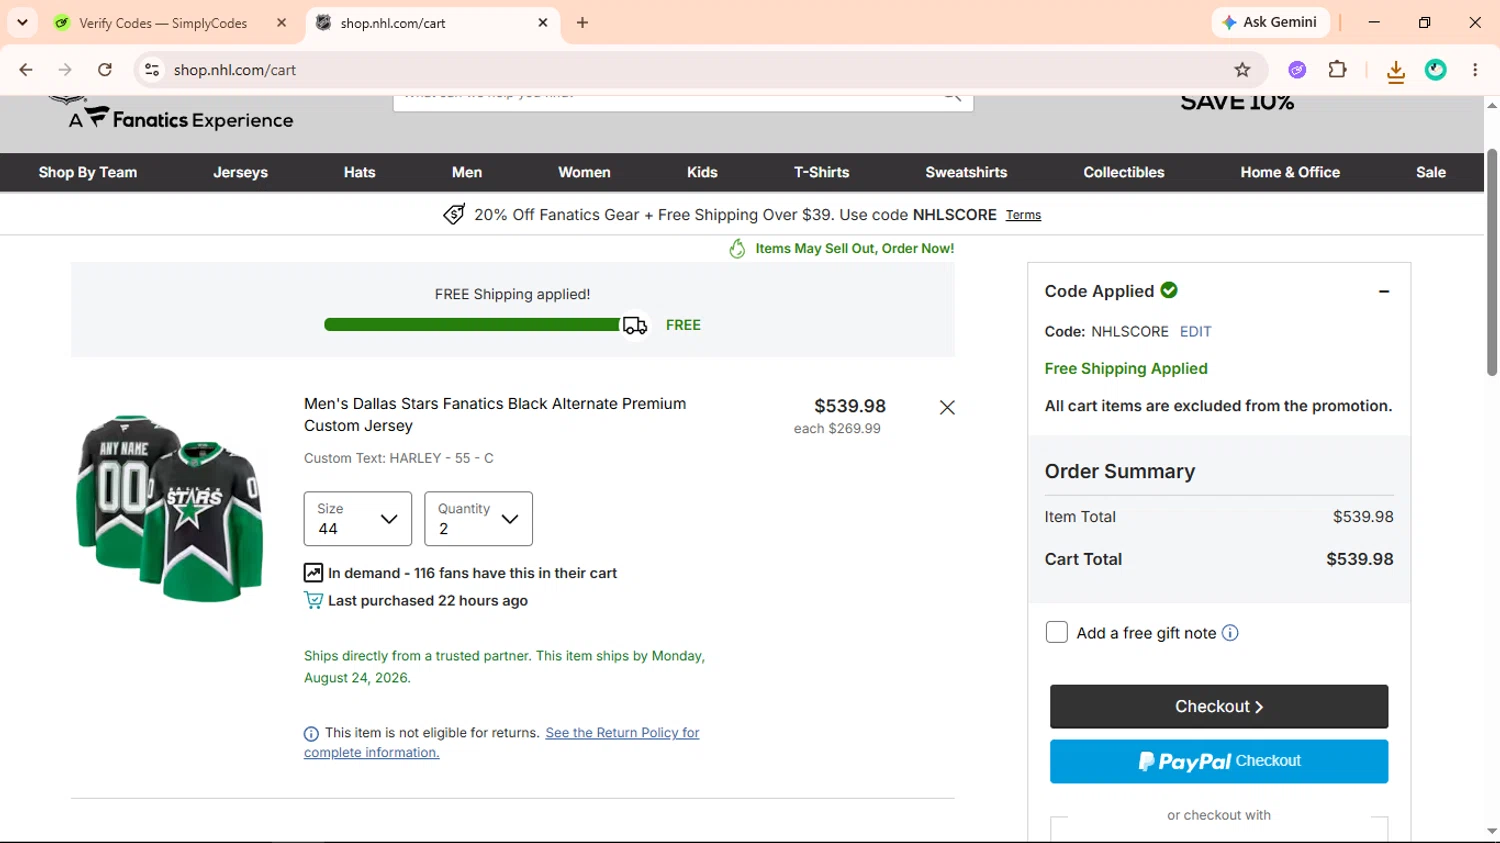Screen dimensions: 1500x843
Task: Click the Ask Gemini button
Action: point(1269,22)
